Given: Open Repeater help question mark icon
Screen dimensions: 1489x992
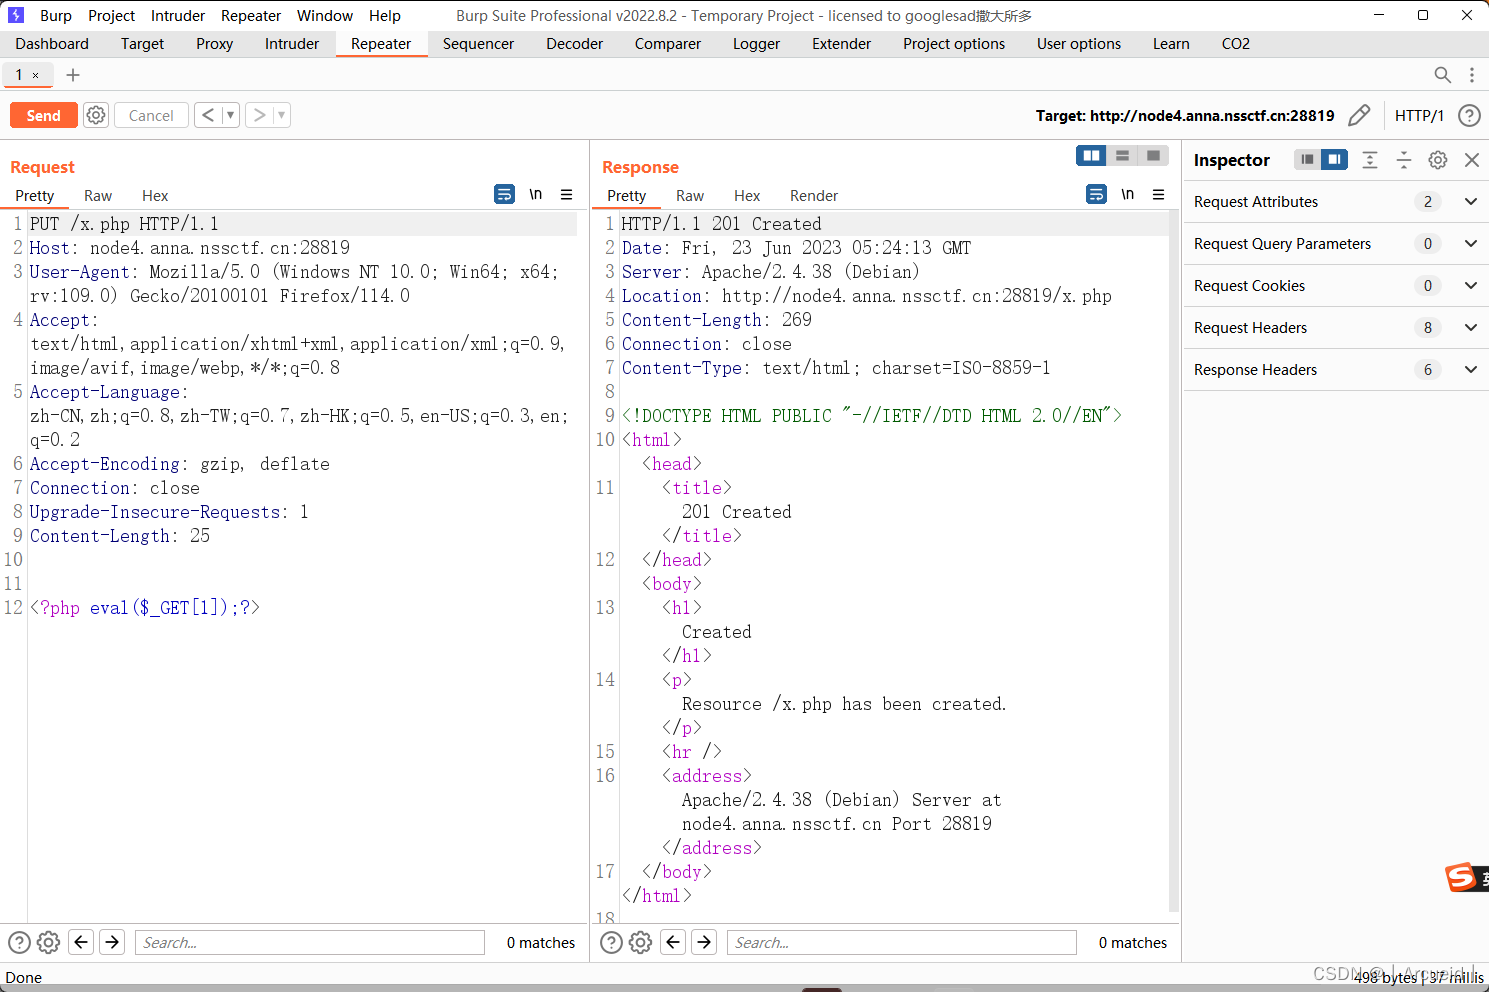Looking at the screenshot, I should pos(1469,115).
